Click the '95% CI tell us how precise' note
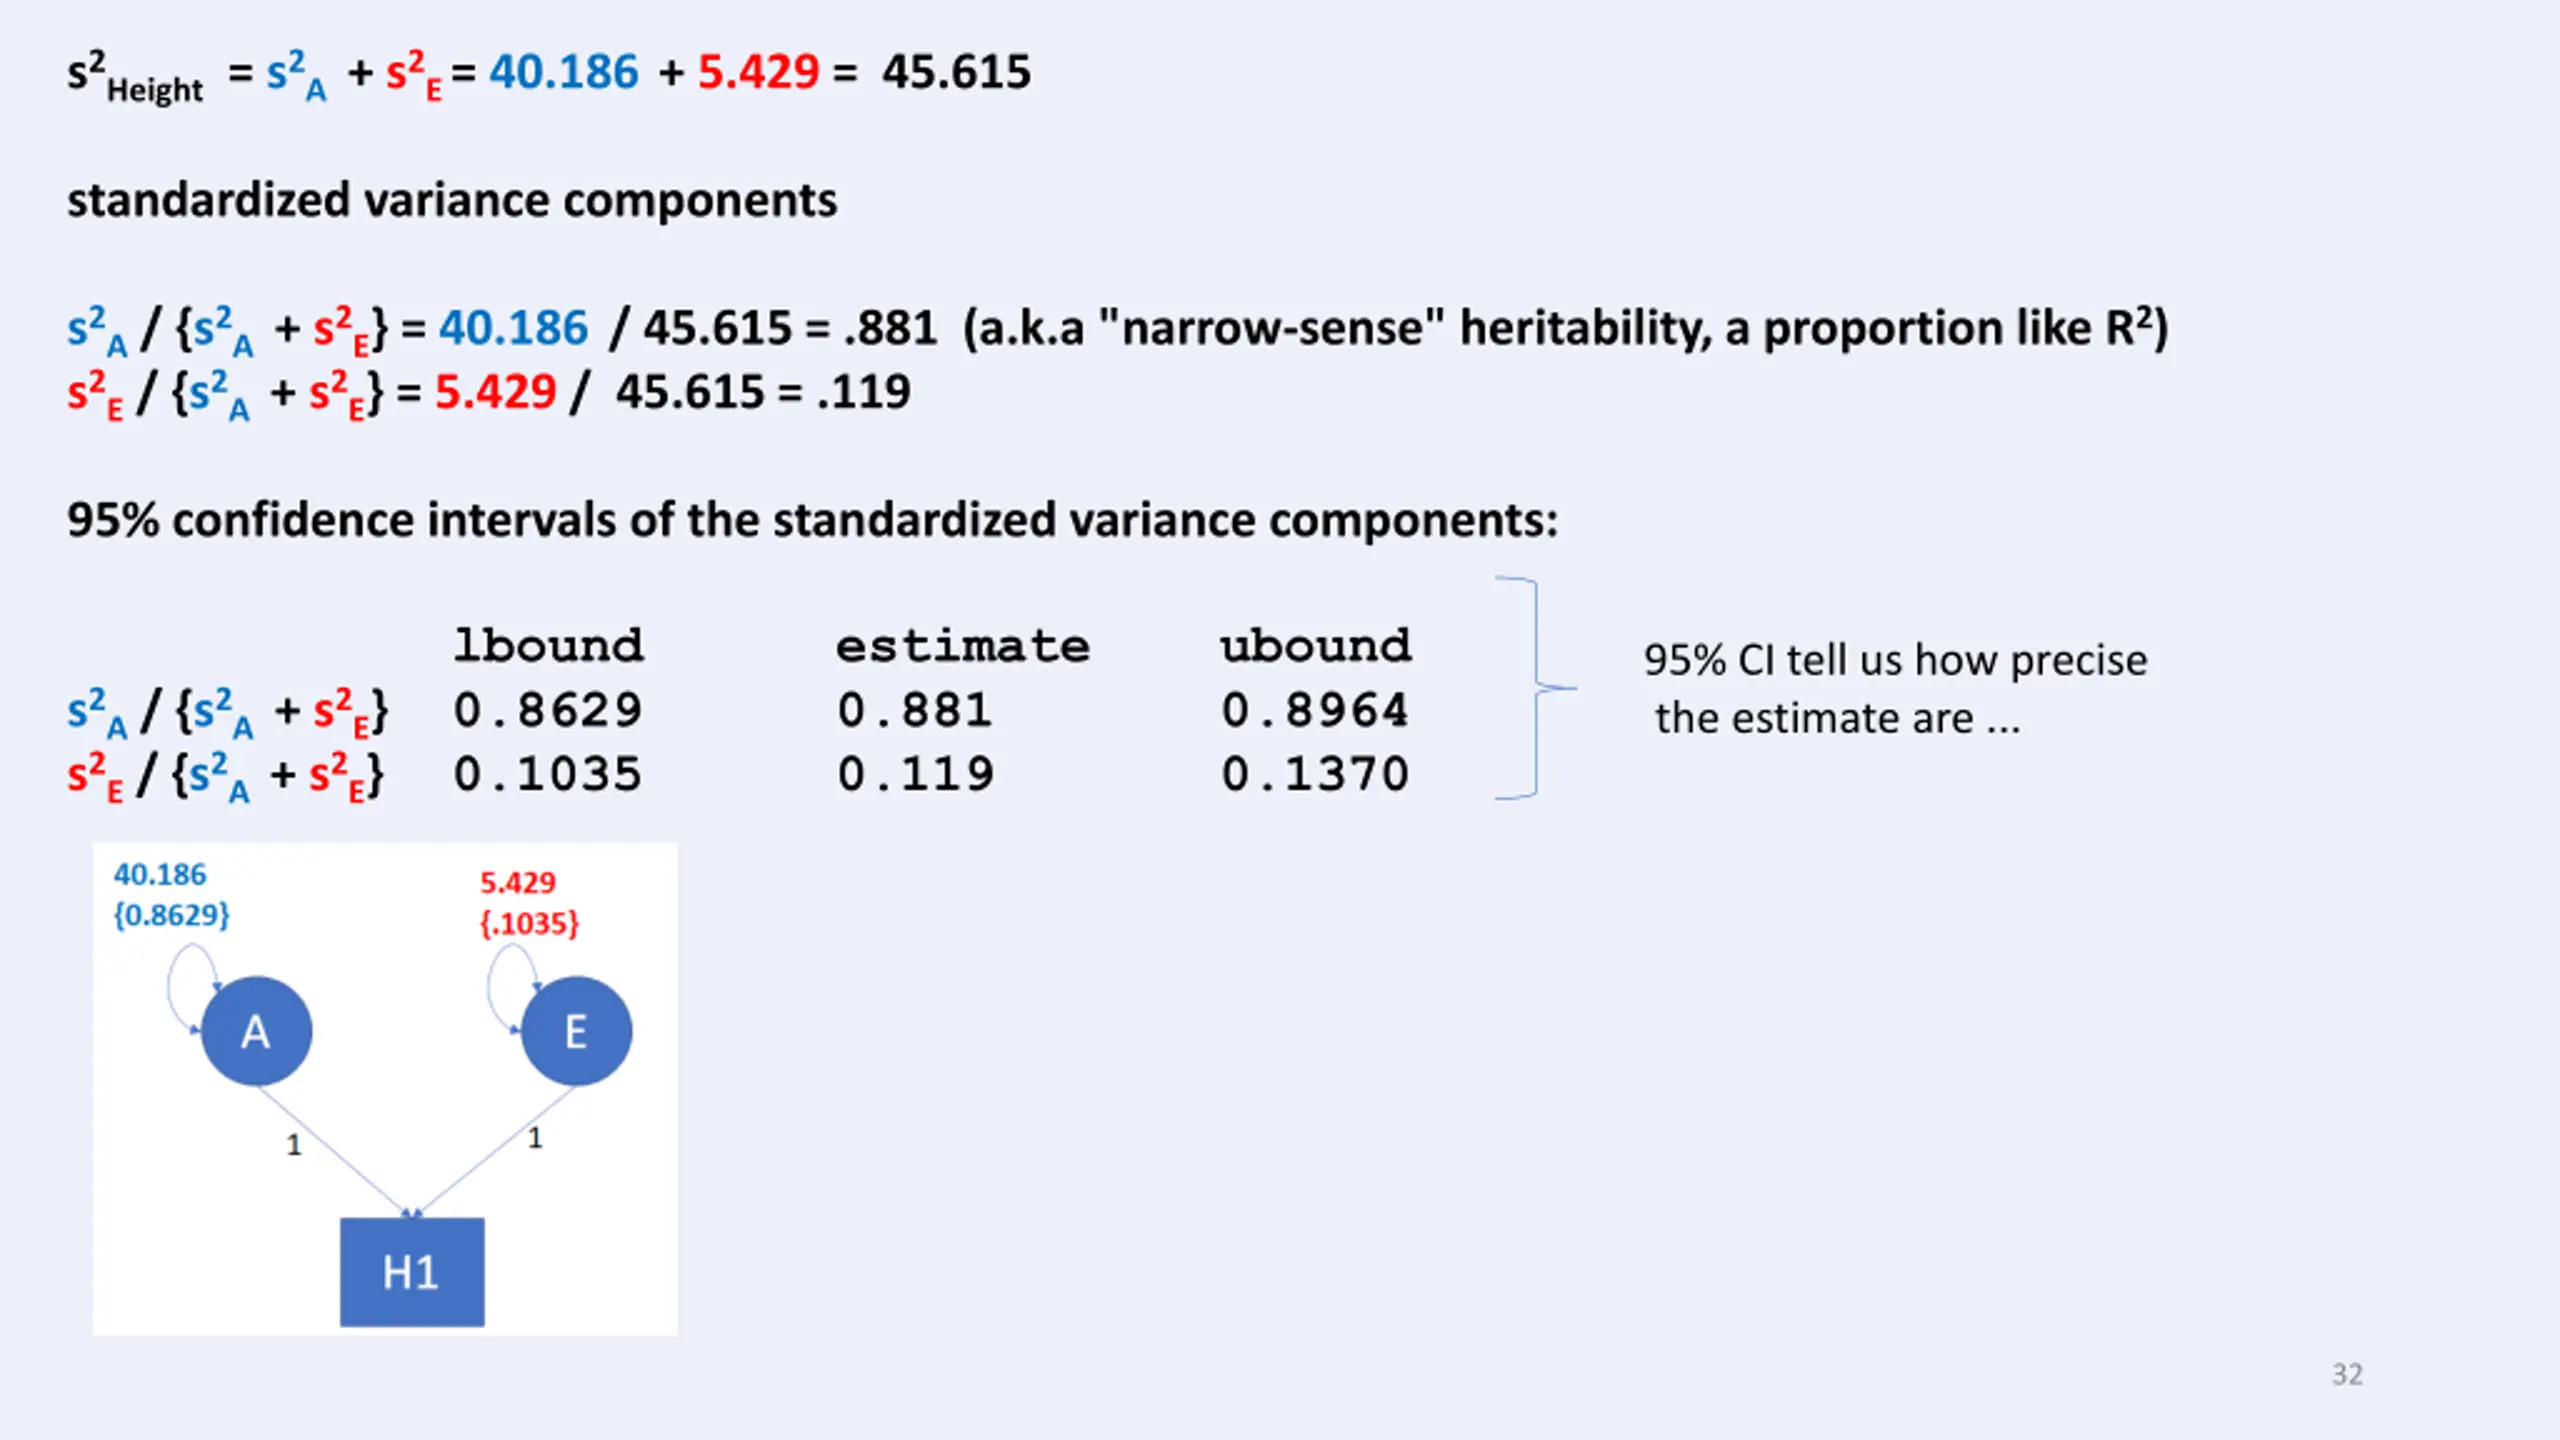This screenshot has height=1440, width=2560. pos(1895,660)
